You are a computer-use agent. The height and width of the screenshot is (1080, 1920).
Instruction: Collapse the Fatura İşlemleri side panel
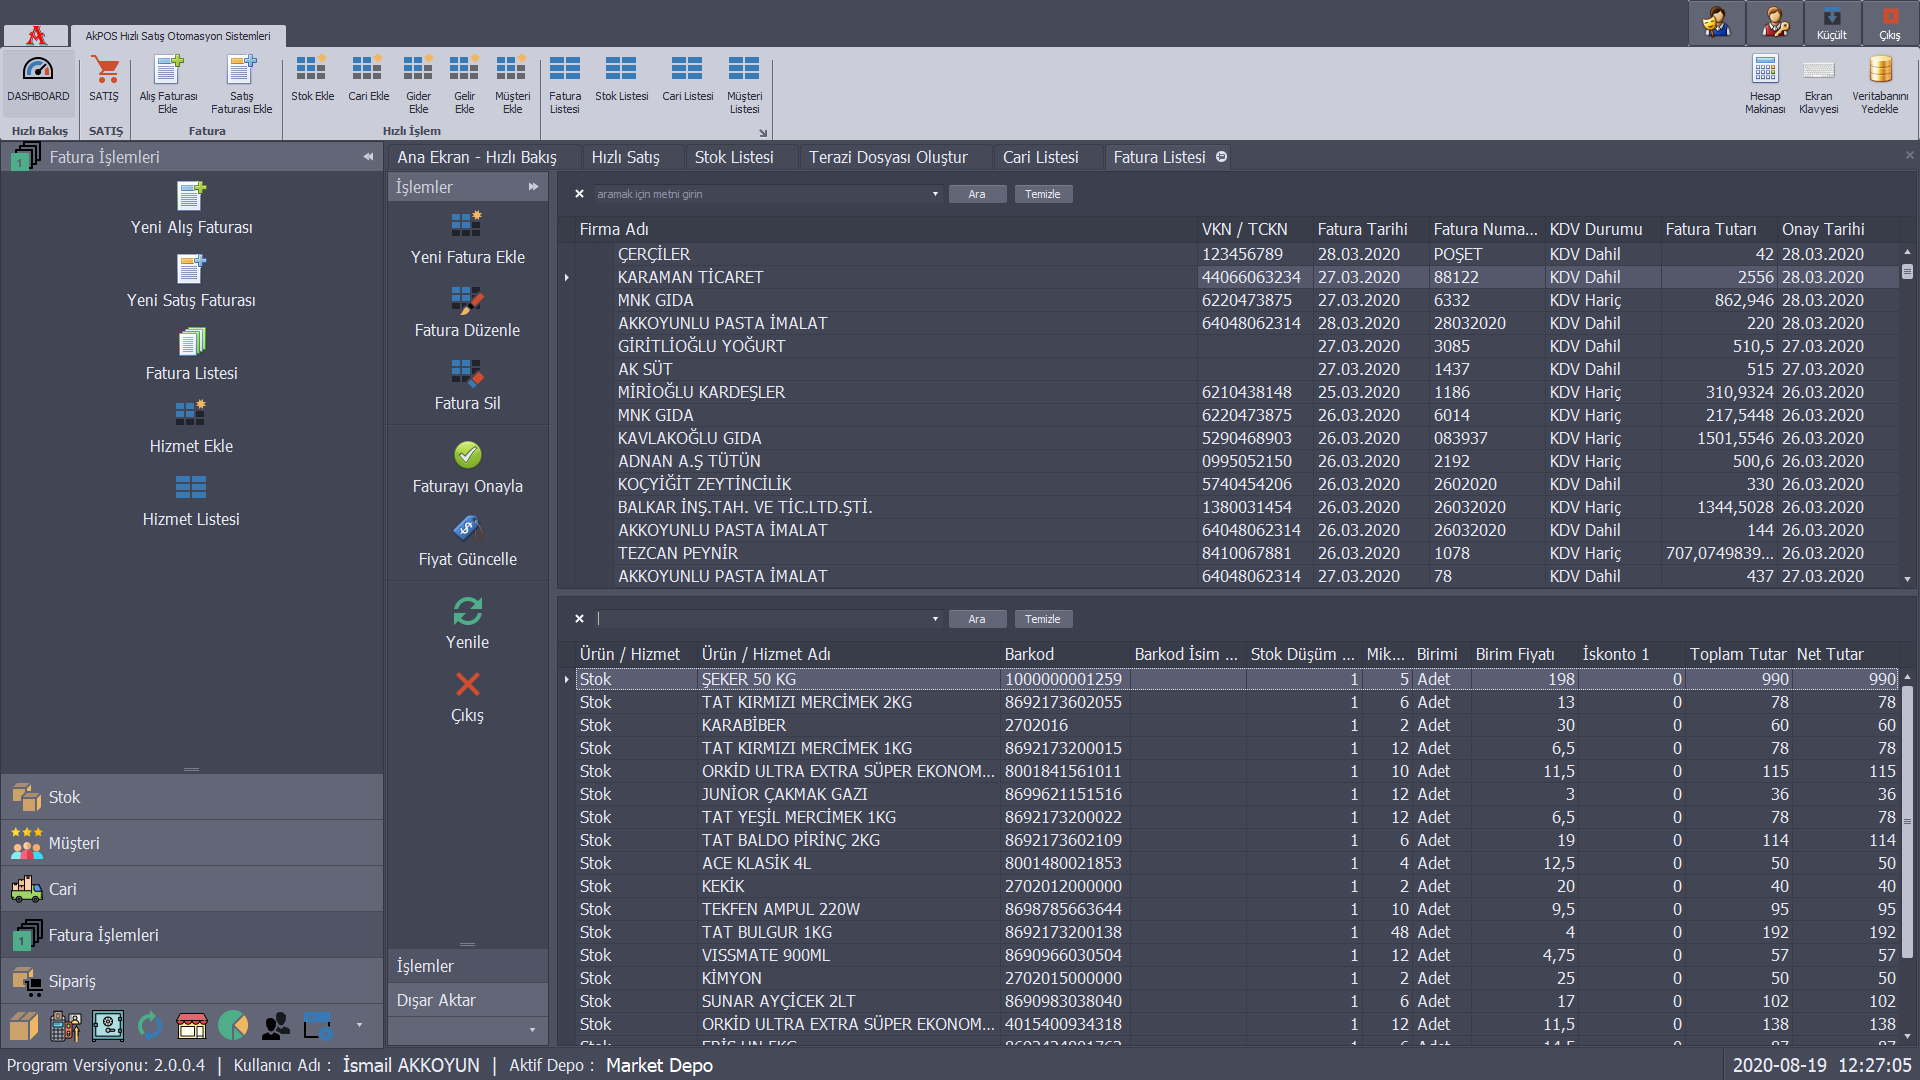tap(368, 157)
